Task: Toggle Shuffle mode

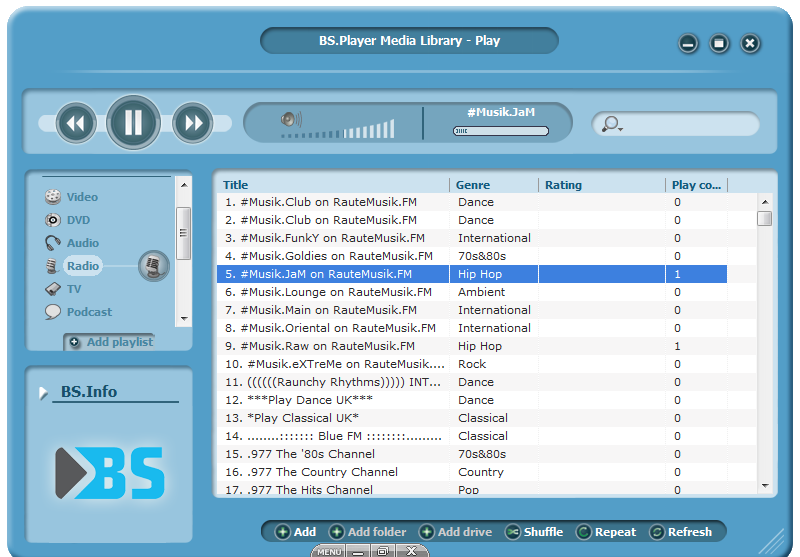Action: pyautogui.click(x=534, y=532)
